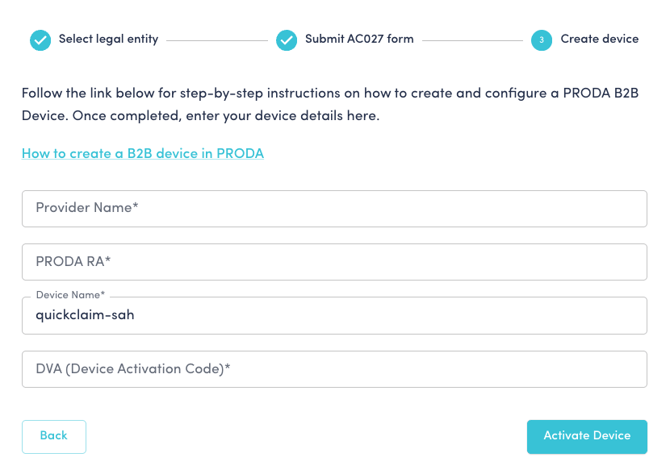The height and width of the screenshot is (474, 670).
Task: Select the Create device step label
Action: (599, 40)
